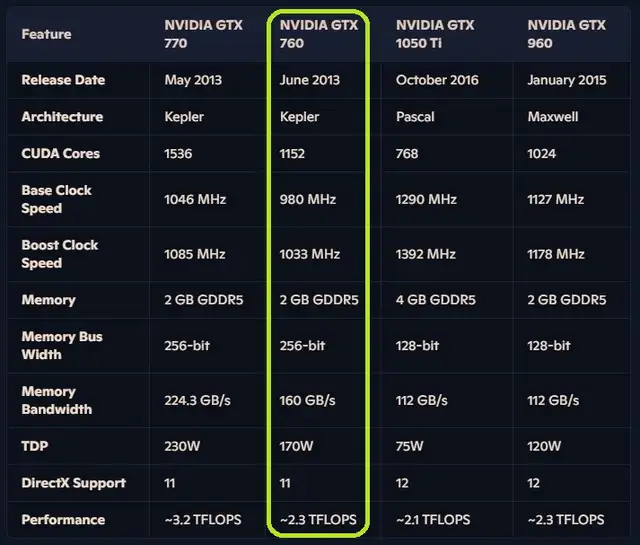640x545 pixels.
Task: Click the DirectX Support row label
Action: tap(73, 483)
